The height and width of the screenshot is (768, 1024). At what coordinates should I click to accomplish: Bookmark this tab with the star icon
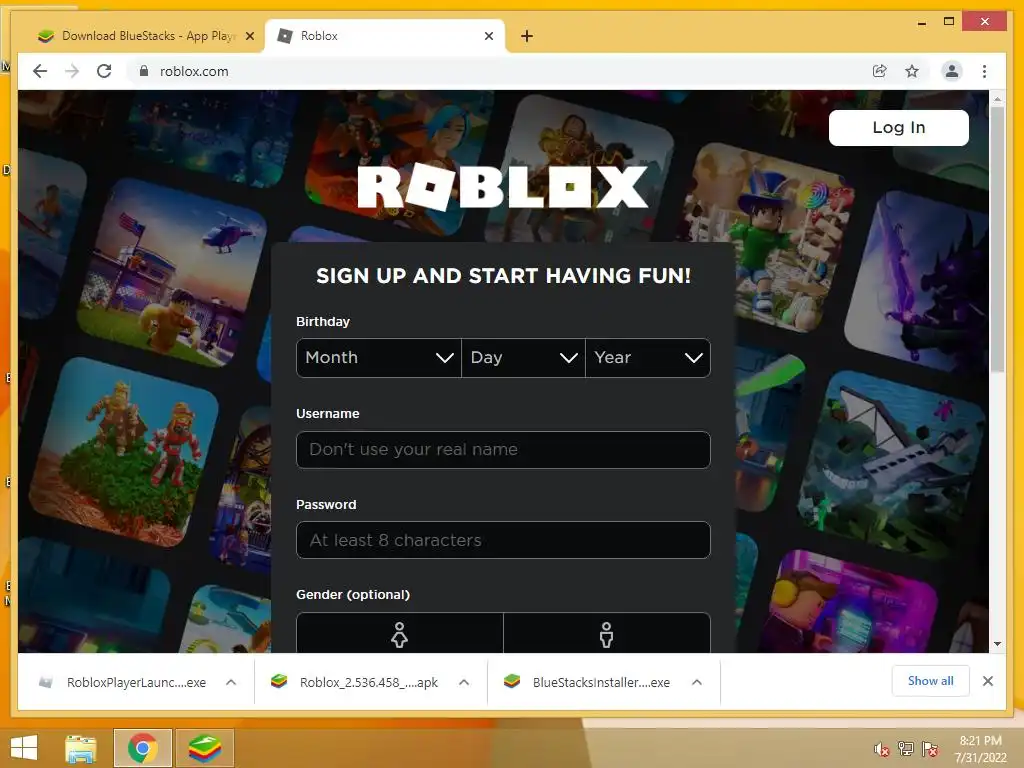(x=912, y=71)
